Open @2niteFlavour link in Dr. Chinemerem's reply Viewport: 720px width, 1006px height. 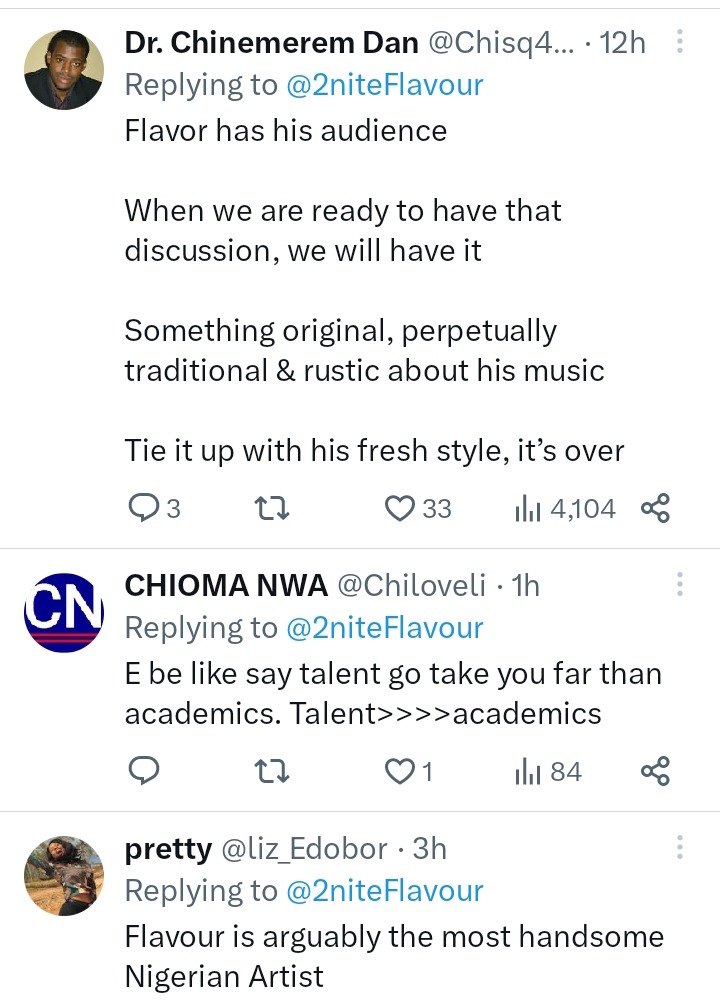pyautogui.click(x=384, y=85)
